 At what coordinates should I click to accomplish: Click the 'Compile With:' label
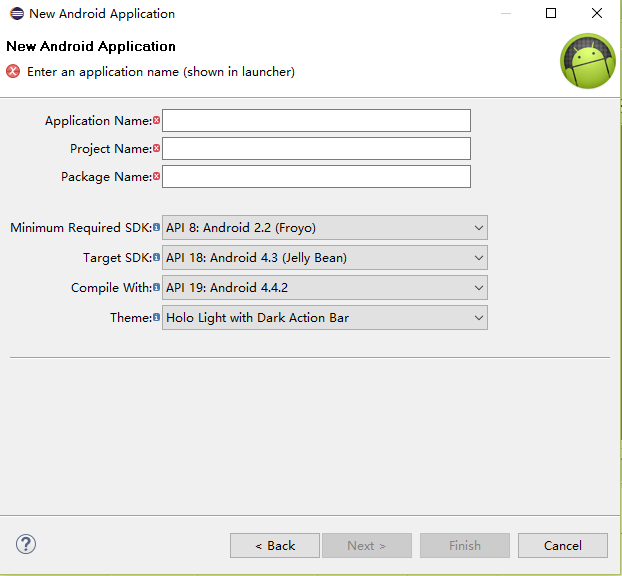tap(111, 288)
